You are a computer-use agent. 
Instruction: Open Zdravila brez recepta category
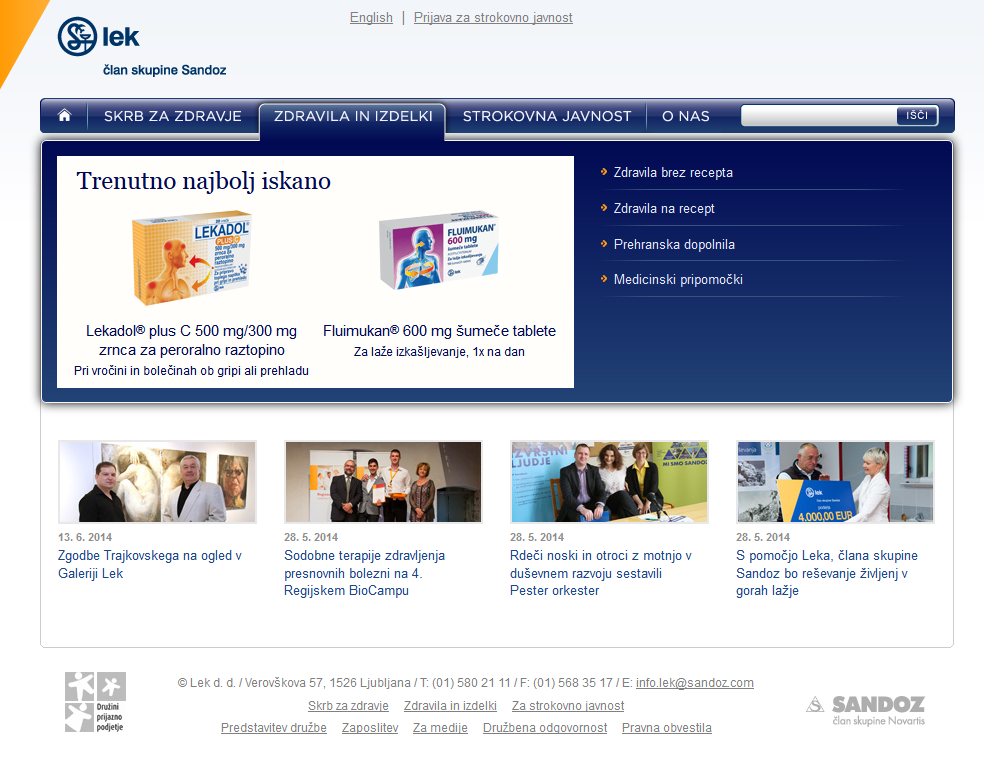tap(673, 173)
